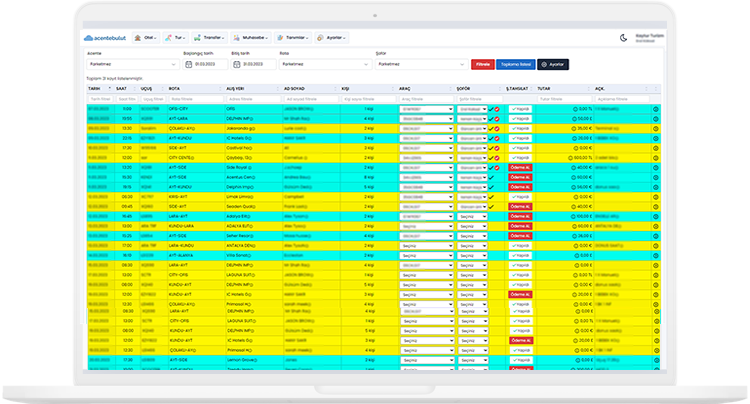Open the Tanımlar menu

pos(292,38)
